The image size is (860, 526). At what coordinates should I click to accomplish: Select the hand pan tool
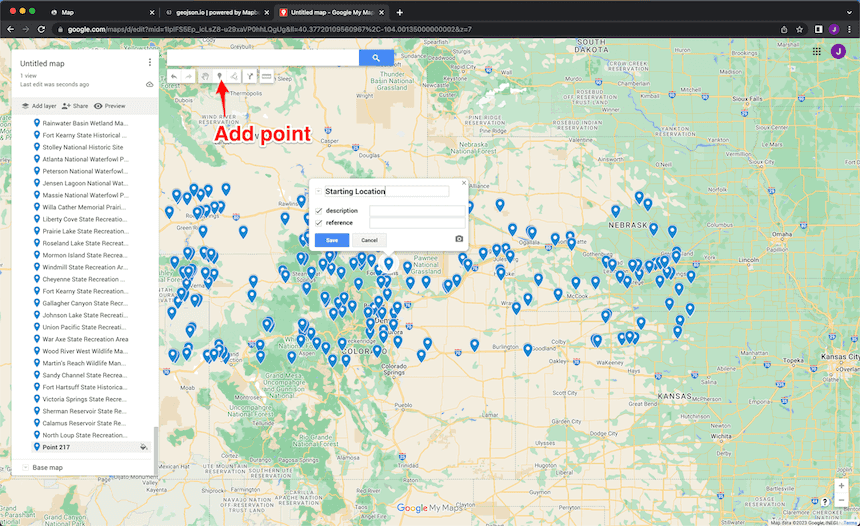205,77
